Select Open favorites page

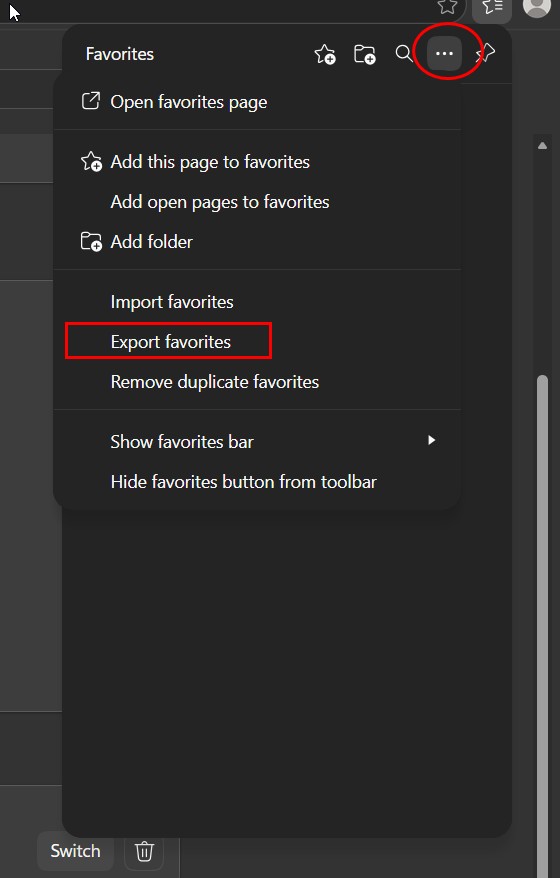257,102
